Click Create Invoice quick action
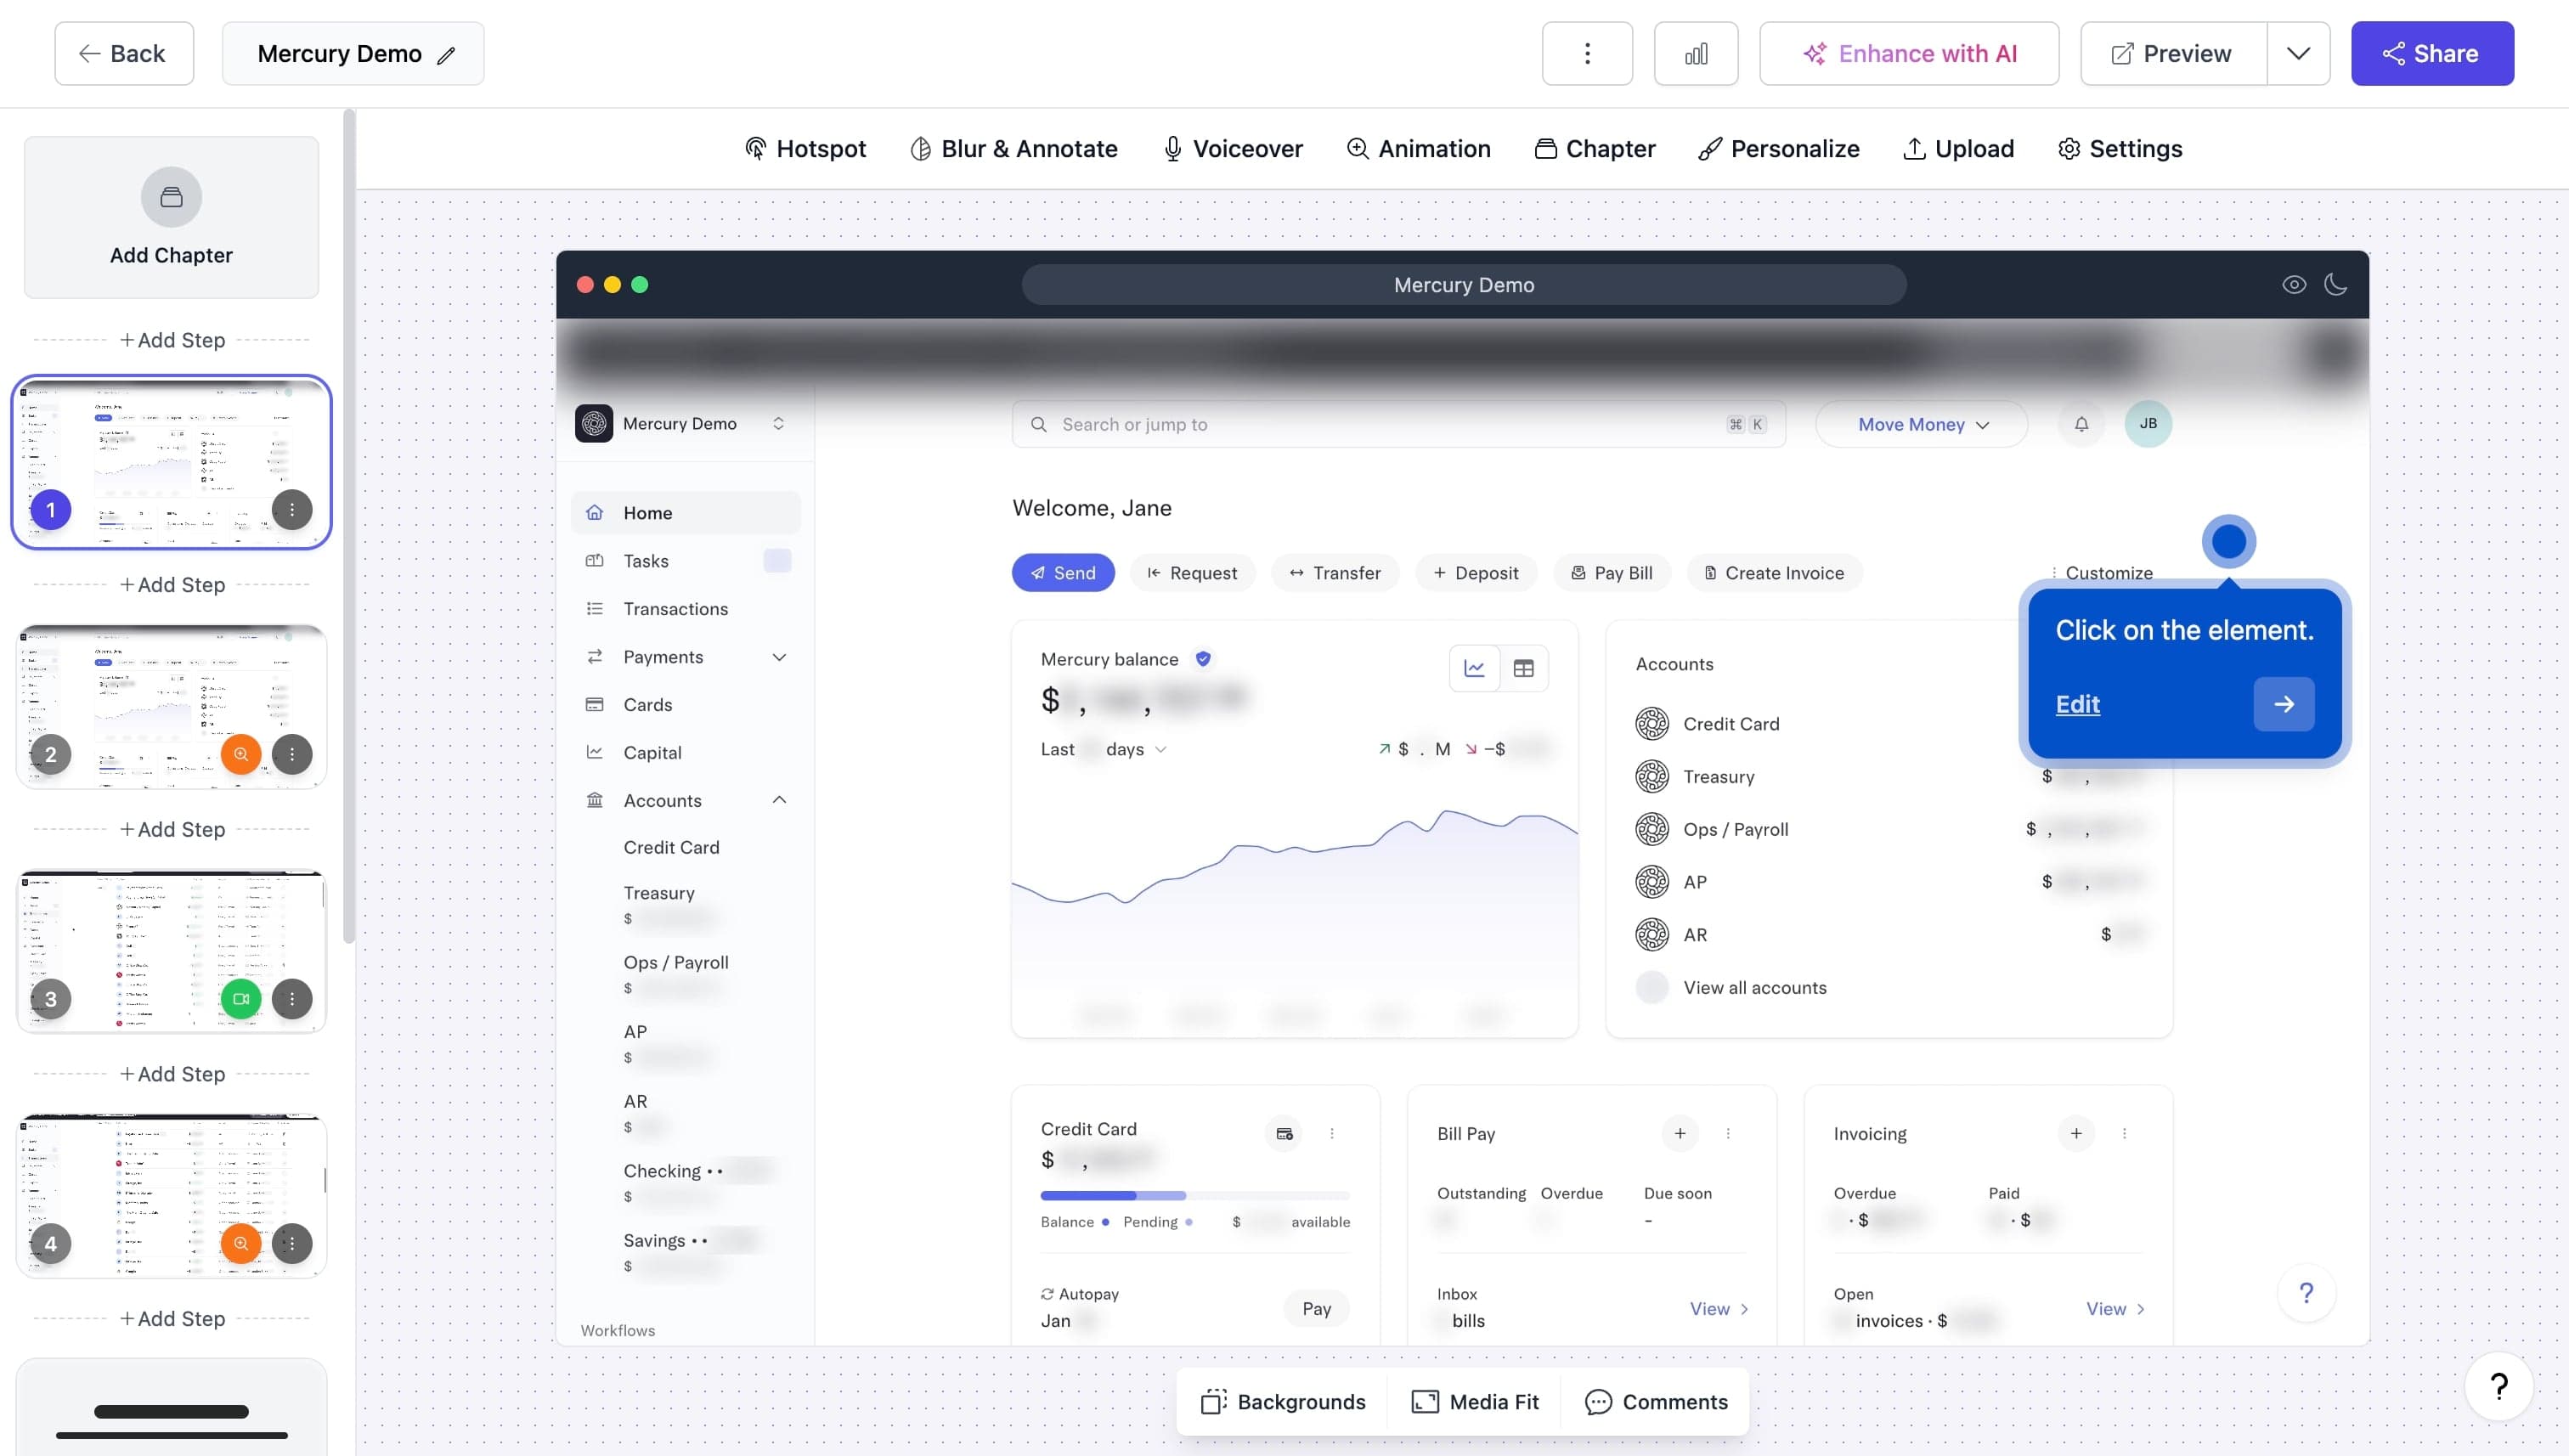Image resolution: width=2569 pixels, height=1456 pixels. tap(1774, 573)
